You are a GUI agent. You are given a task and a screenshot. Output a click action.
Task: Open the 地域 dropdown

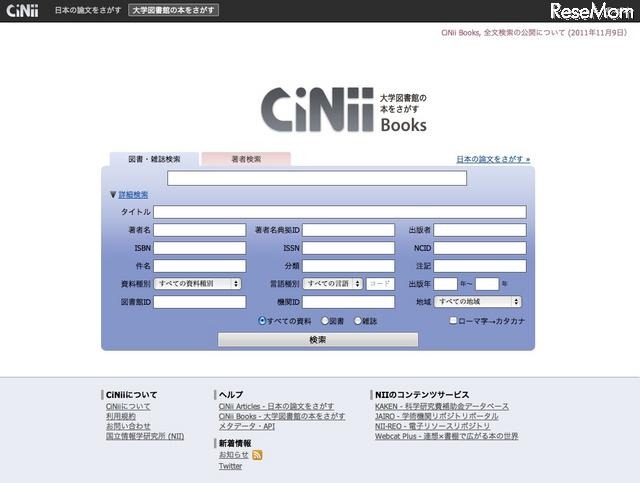click(x=478, y=302)
